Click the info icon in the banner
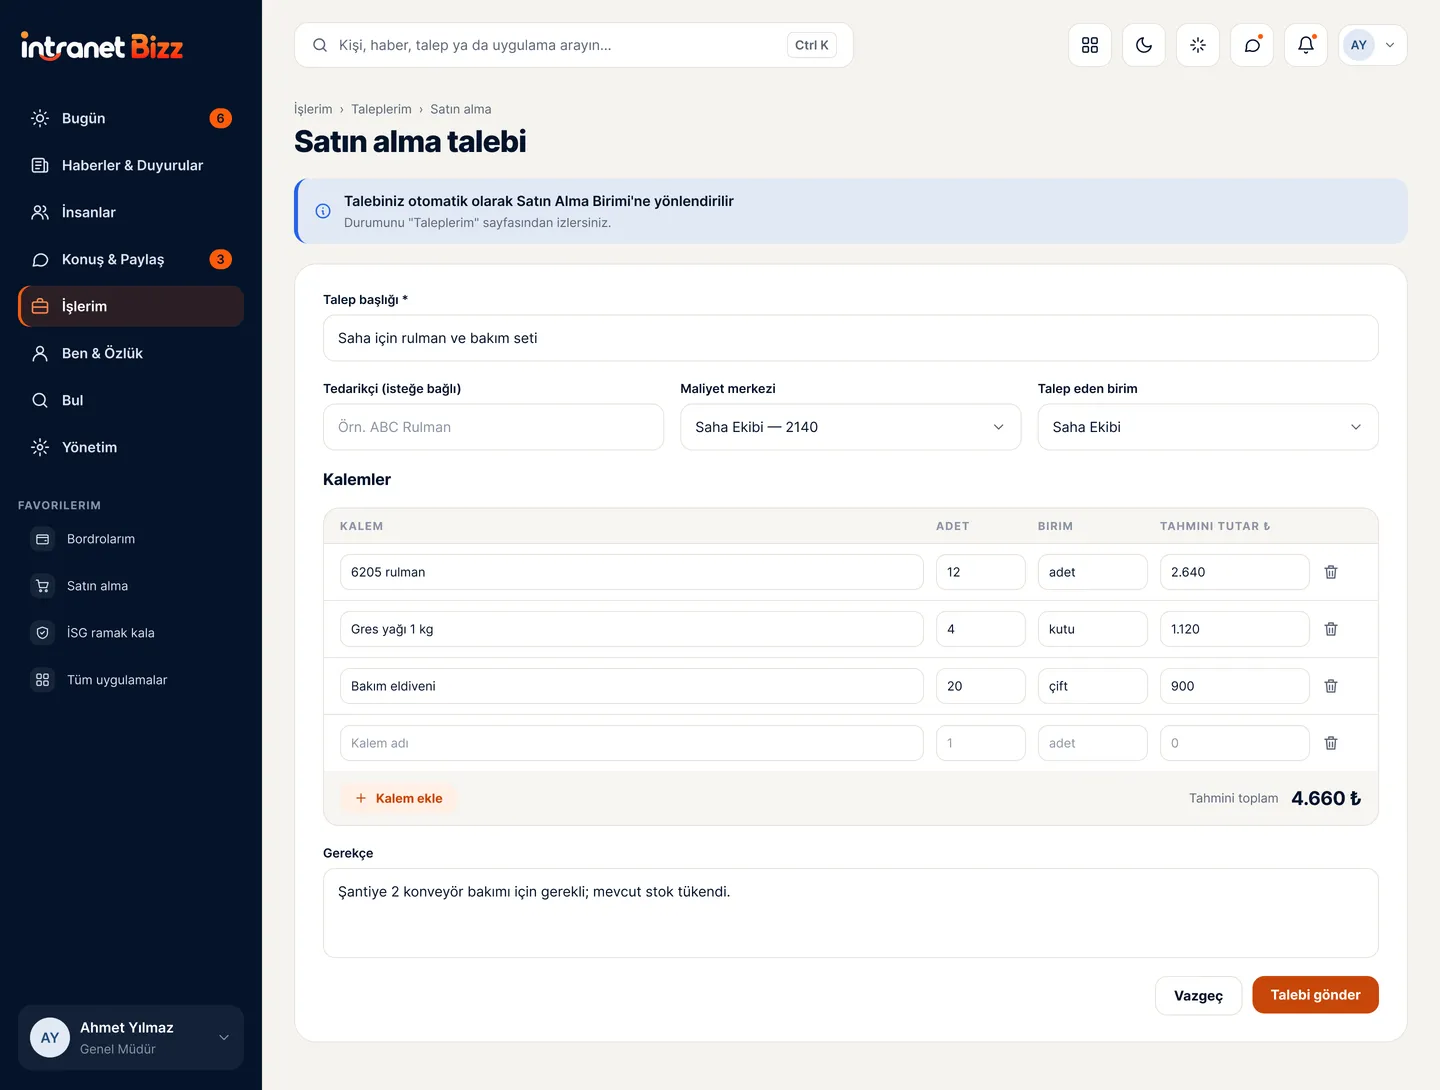The image size is (1440, 1090). [323, 211]
